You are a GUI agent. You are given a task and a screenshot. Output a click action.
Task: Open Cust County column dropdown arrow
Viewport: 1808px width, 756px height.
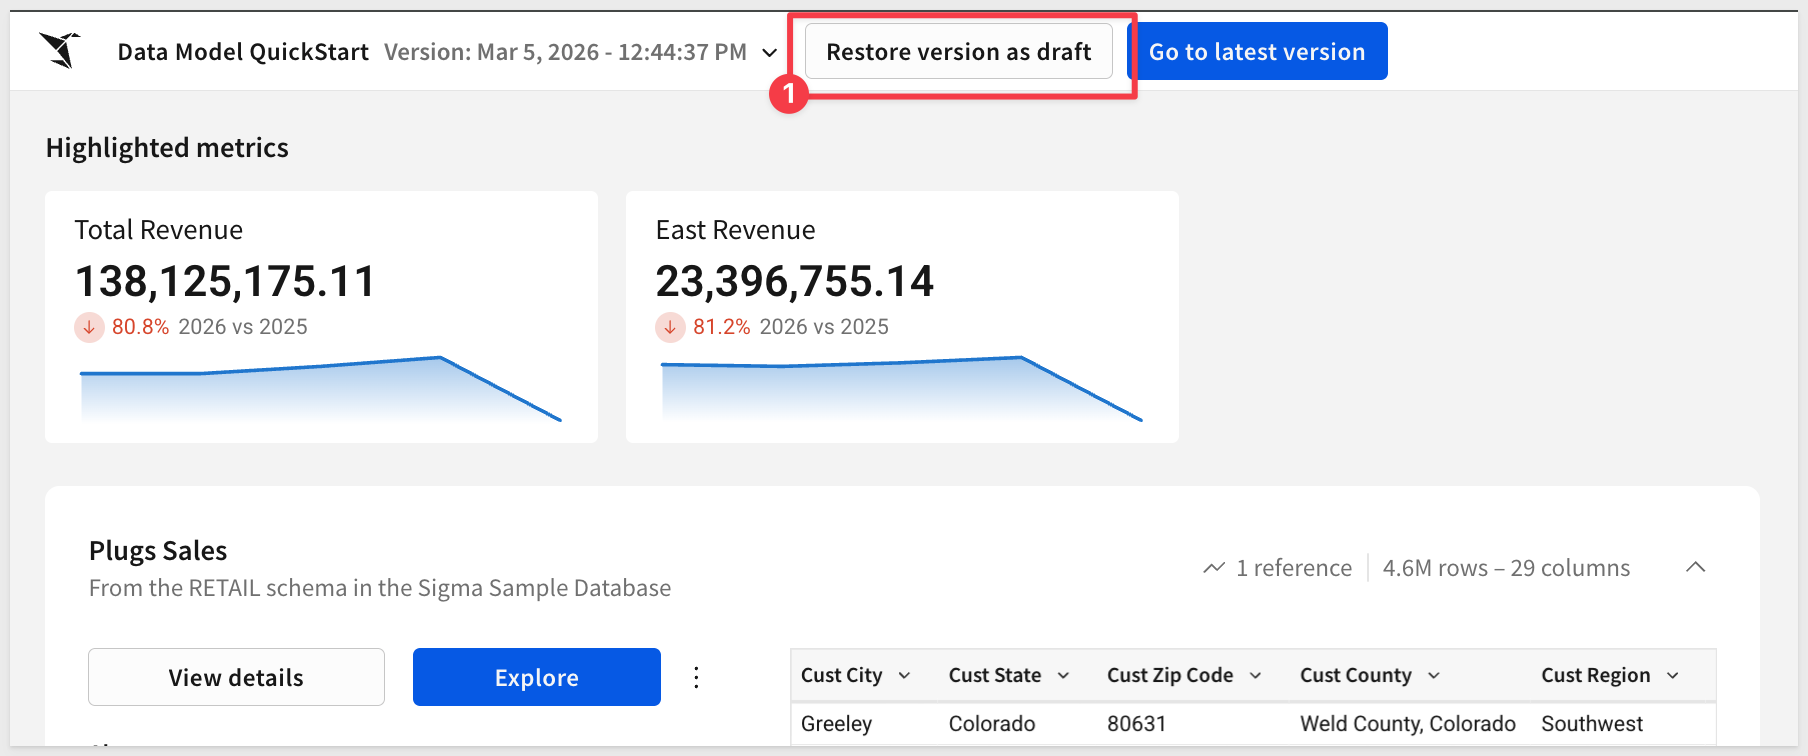(1433, 676)
